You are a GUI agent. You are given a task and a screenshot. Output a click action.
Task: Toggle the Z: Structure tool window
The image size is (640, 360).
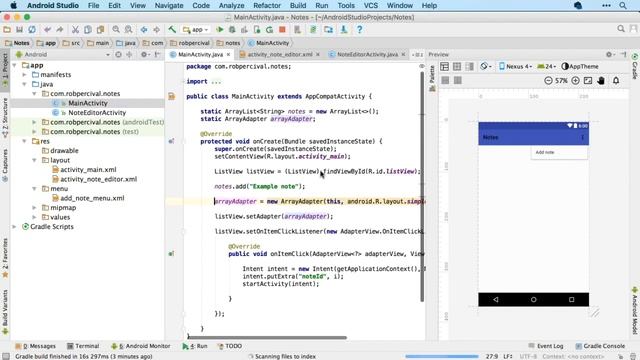pos(5,118)
